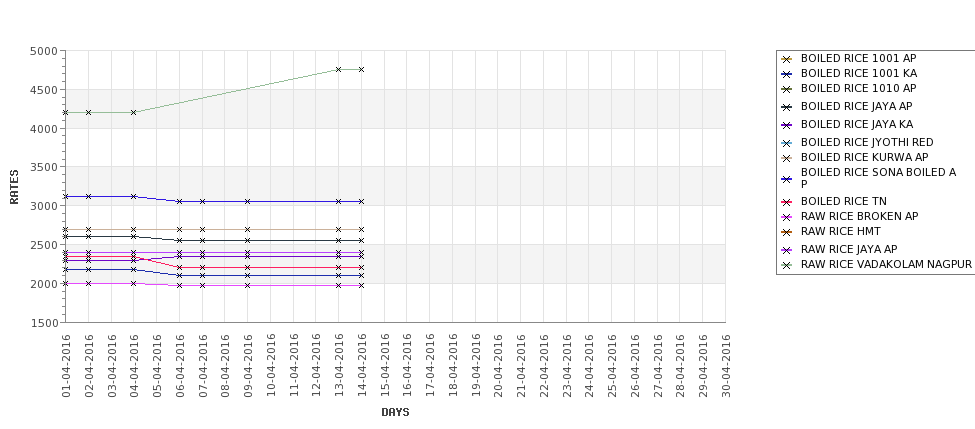
Task: Click the 20-04-2016 date label
Action: (x=498, y=366)
